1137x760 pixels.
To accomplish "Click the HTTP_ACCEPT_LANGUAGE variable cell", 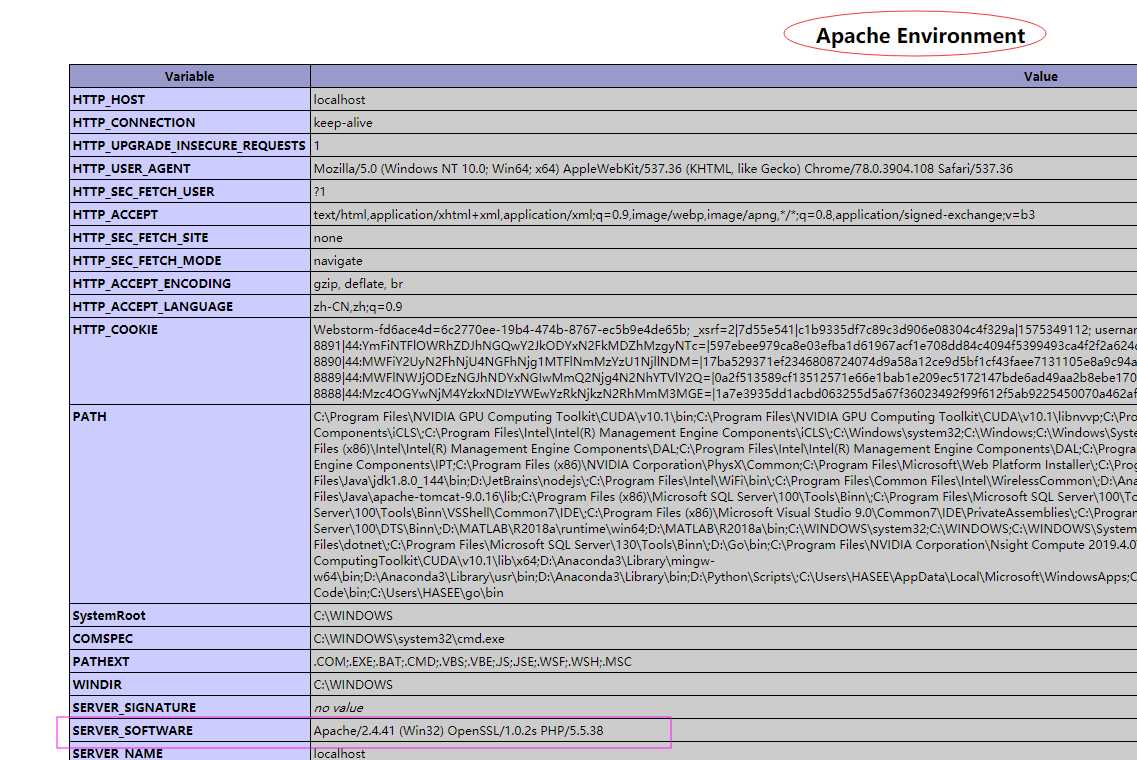I will coord(189,307).
